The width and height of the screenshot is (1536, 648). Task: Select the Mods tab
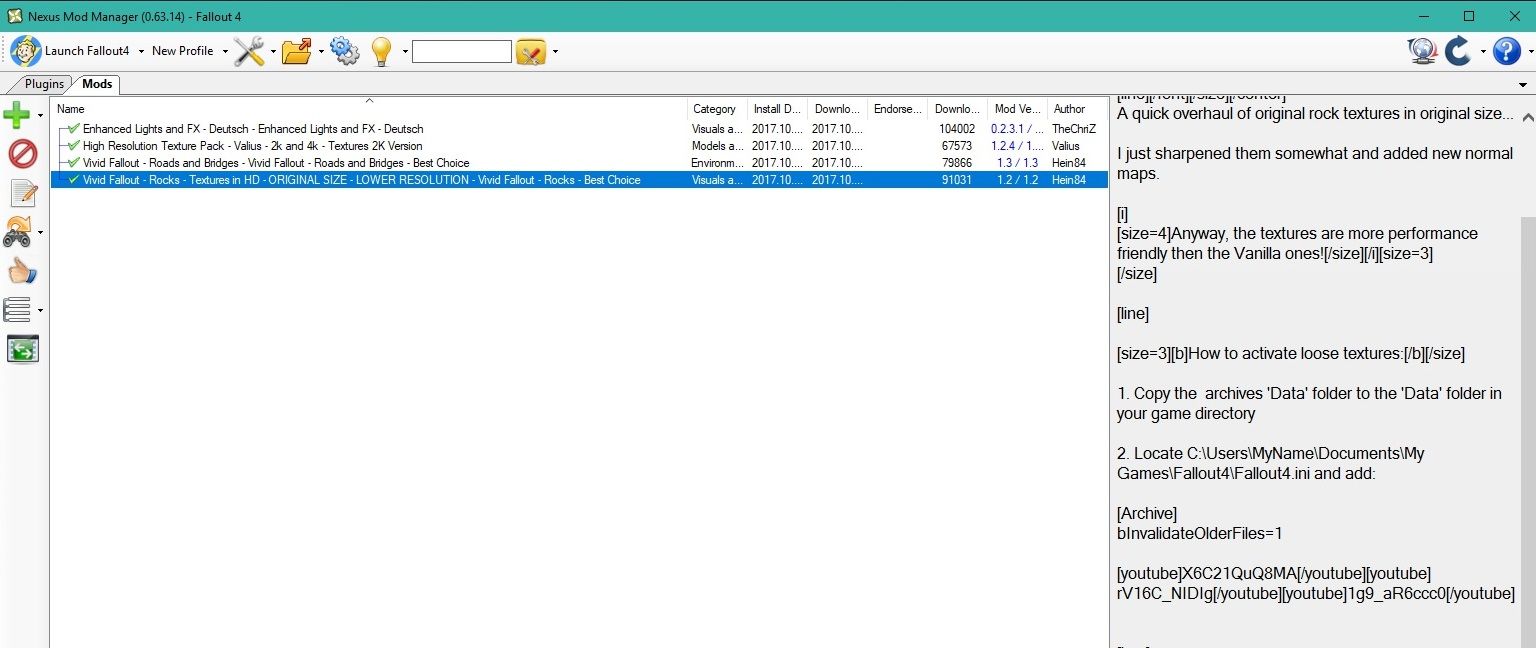(97, 84)
